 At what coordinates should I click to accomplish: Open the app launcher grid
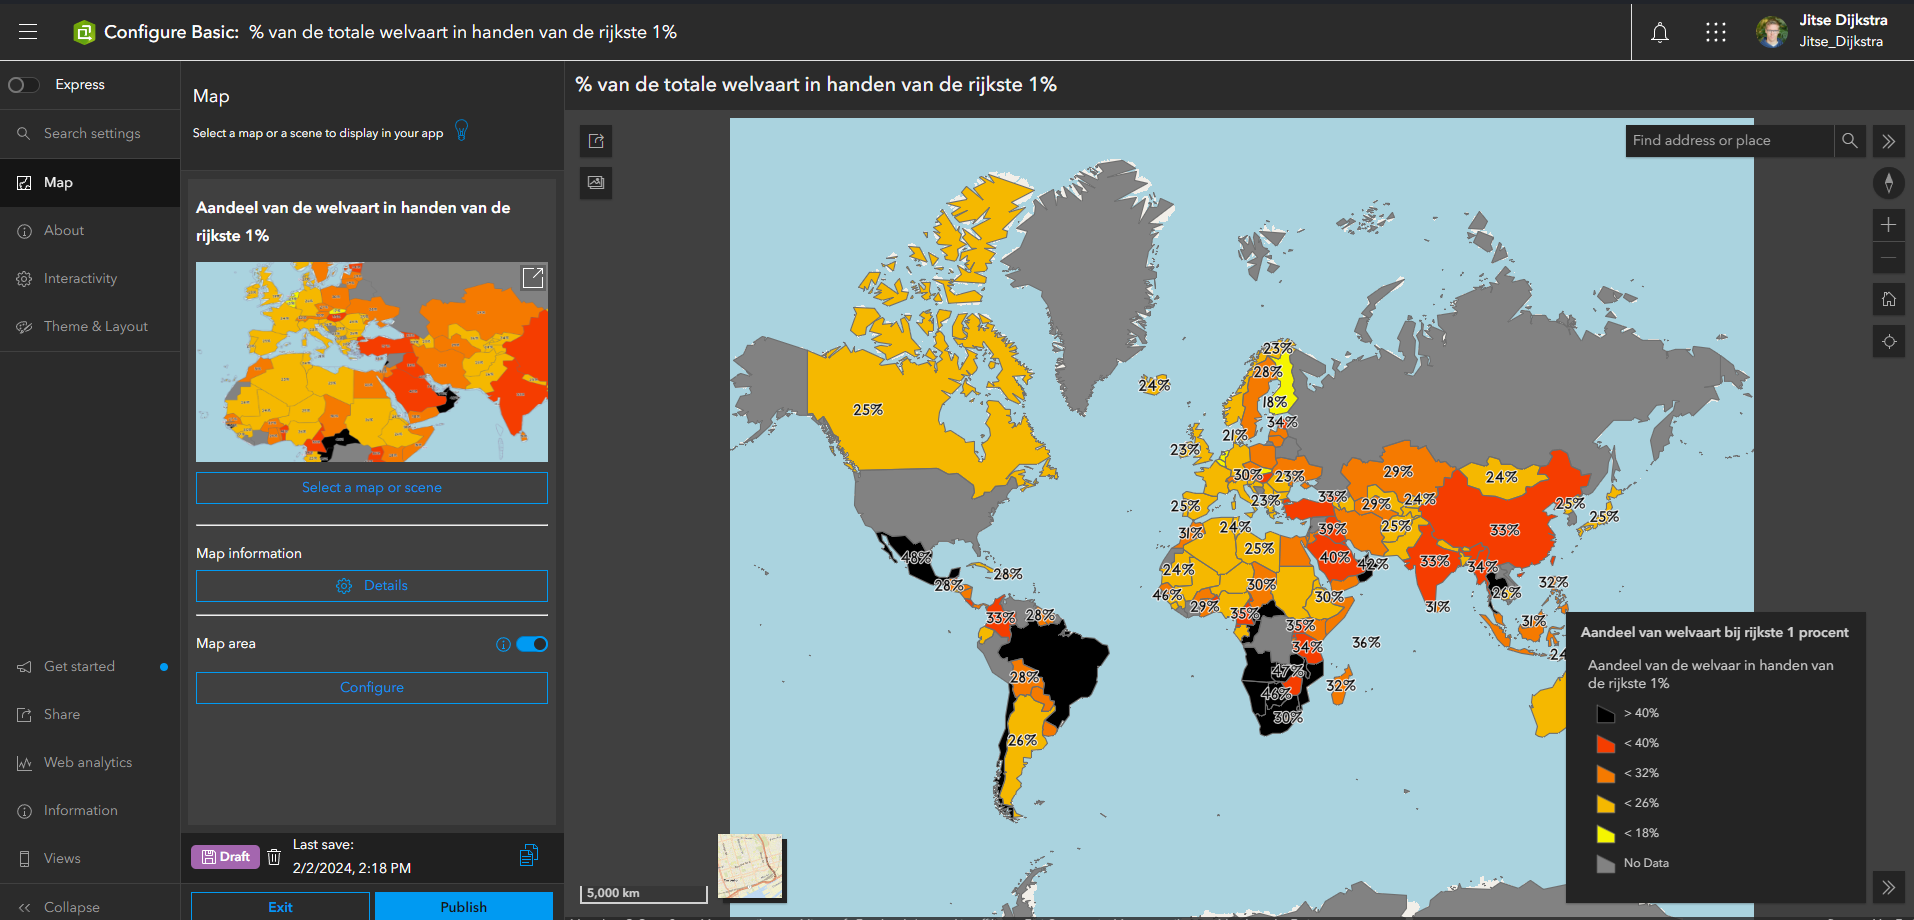[1716, 33]
